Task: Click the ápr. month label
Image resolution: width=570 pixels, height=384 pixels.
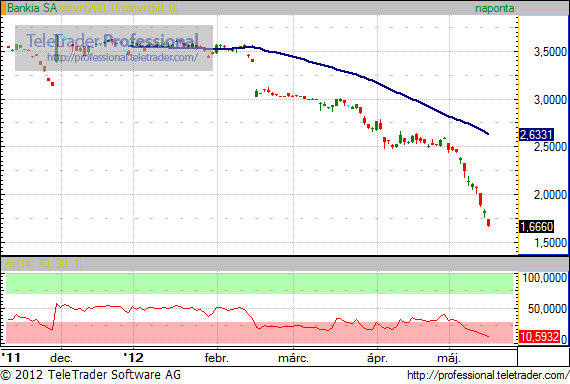Action: point(377,358)
